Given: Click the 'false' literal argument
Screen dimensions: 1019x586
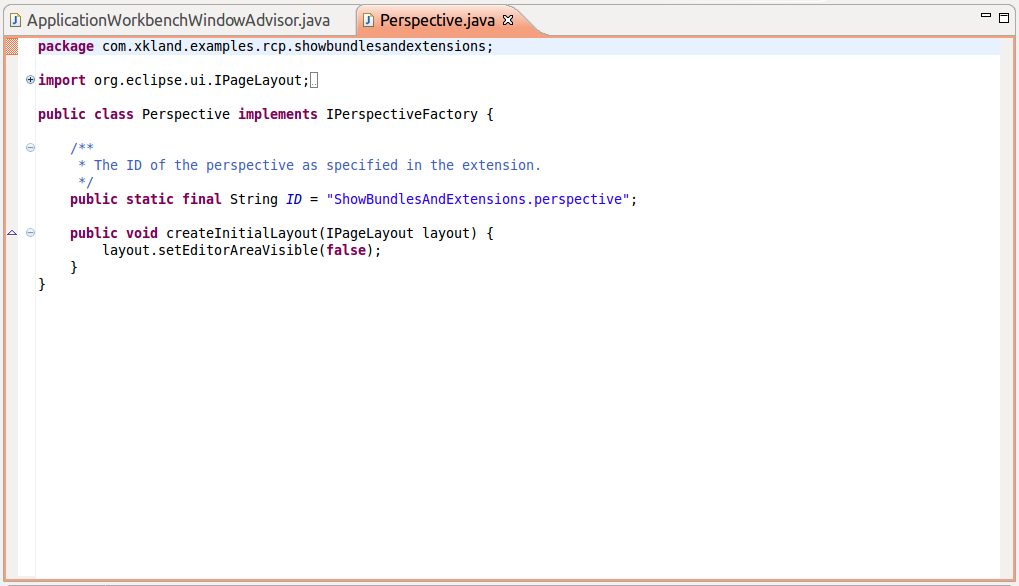Looking at the screenshot, I should point(346,250).
